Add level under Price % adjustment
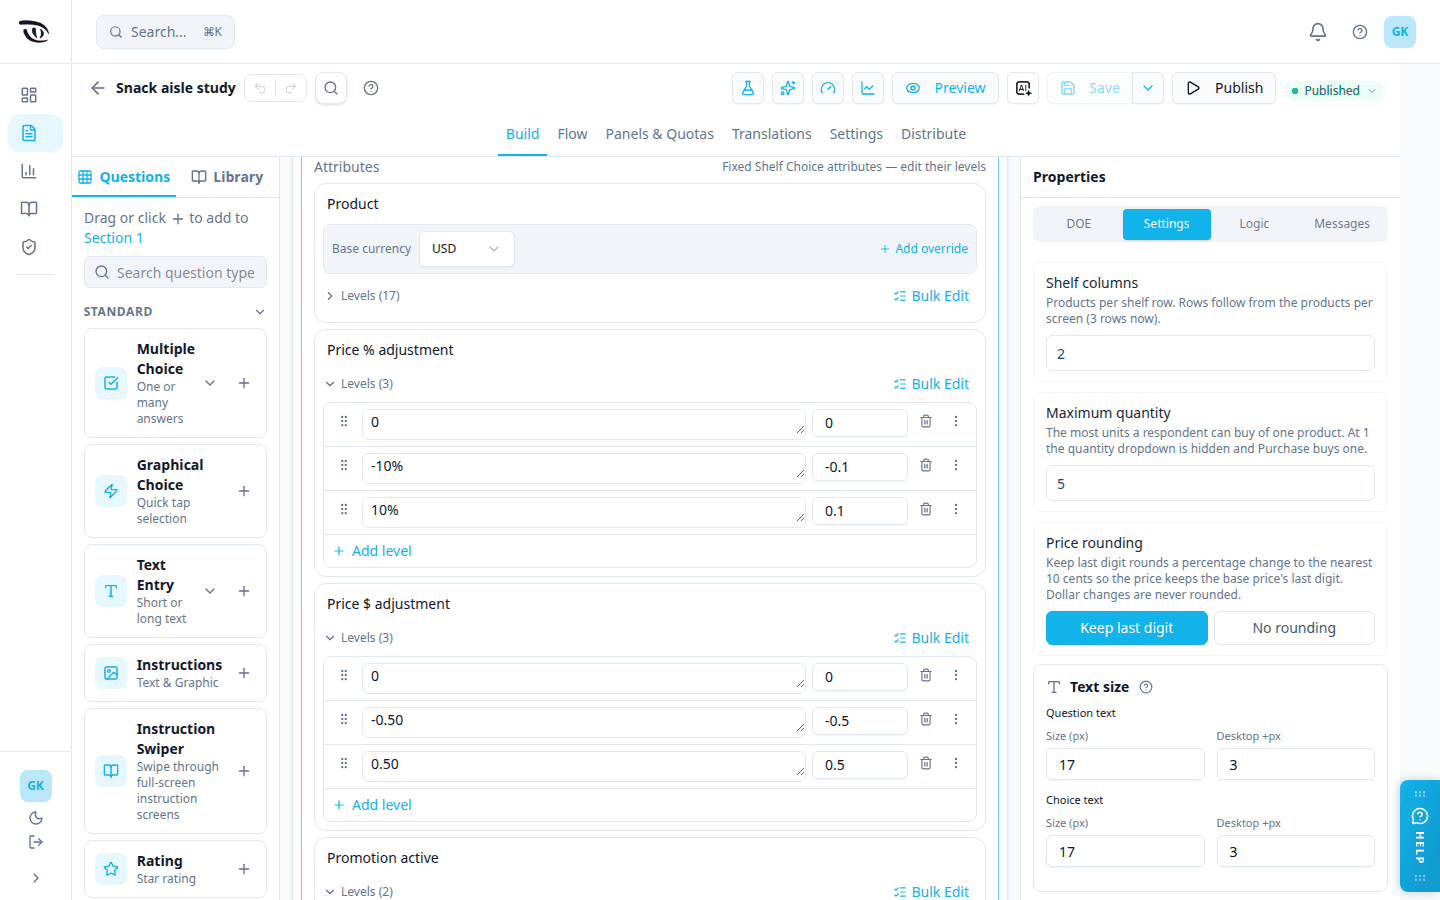 pyautogui.click(x=372, y=551)
